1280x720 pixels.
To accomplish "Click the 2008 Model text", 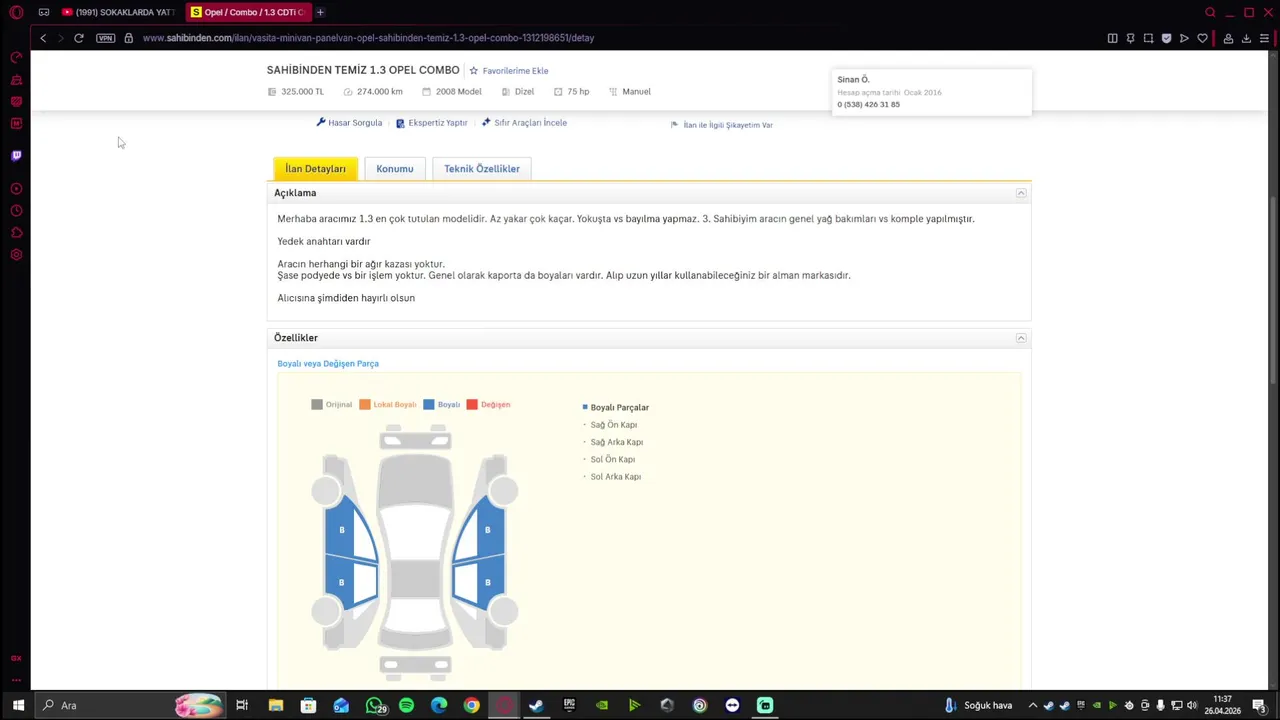I will pos(459,92).
